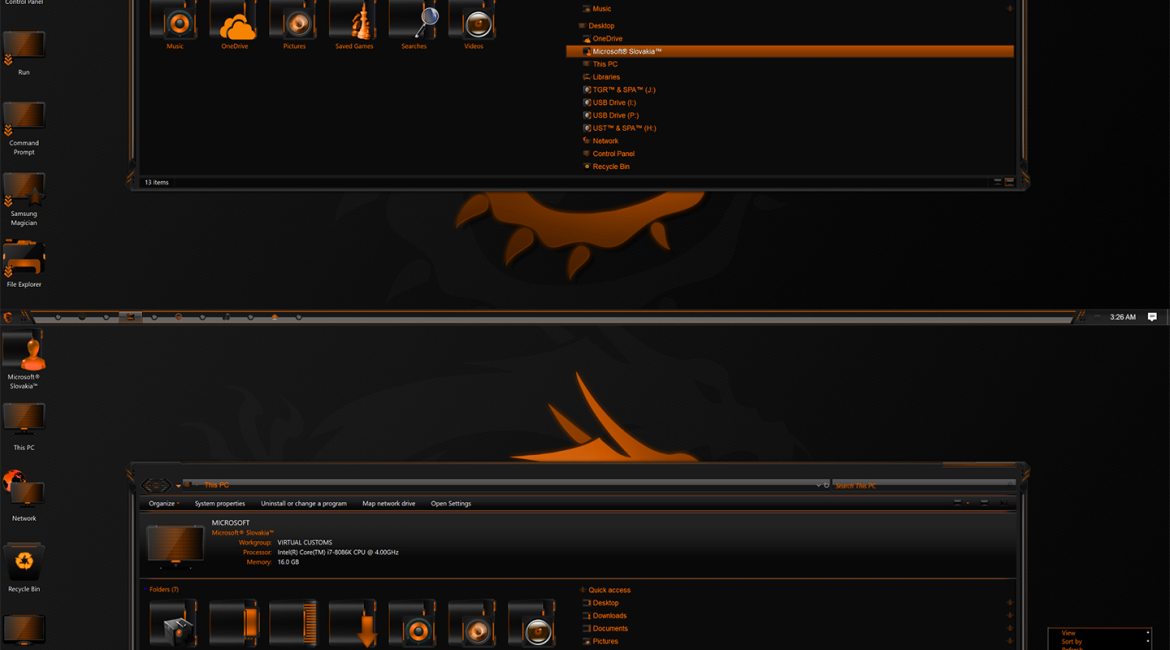Open the OneDrive cloud folder icon
1170x650 pixels.
coord(235,22)
